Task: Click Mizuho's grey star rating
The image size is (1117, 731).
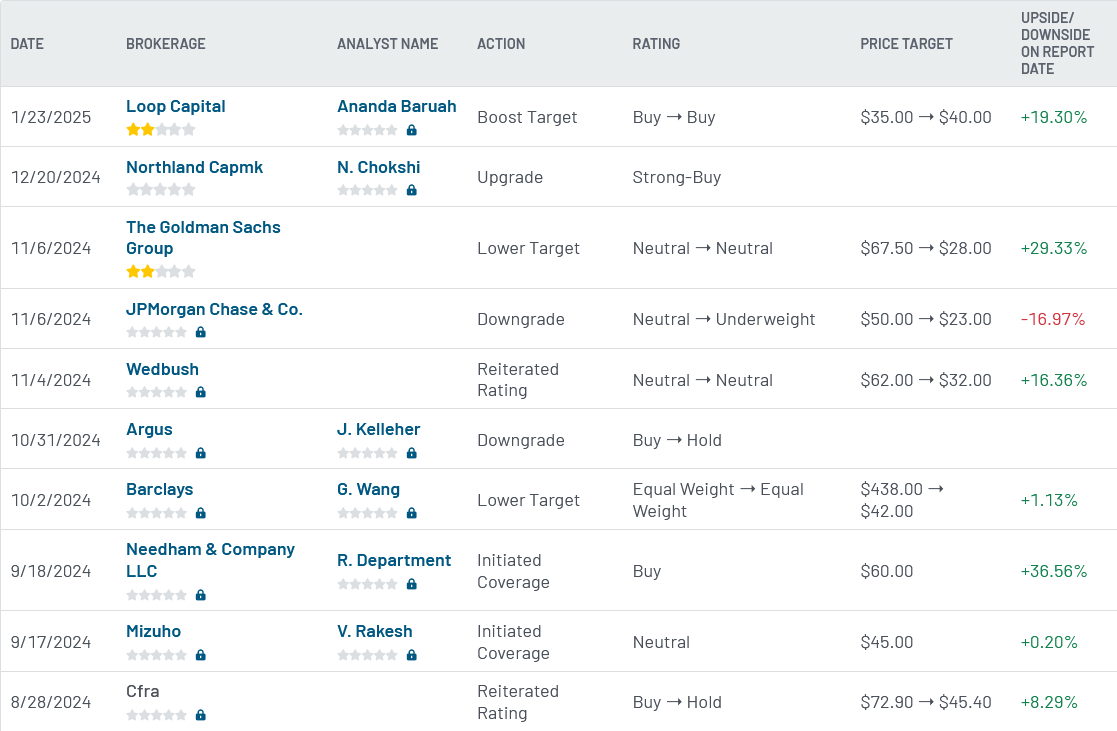Action: click(x=157, y=654)
